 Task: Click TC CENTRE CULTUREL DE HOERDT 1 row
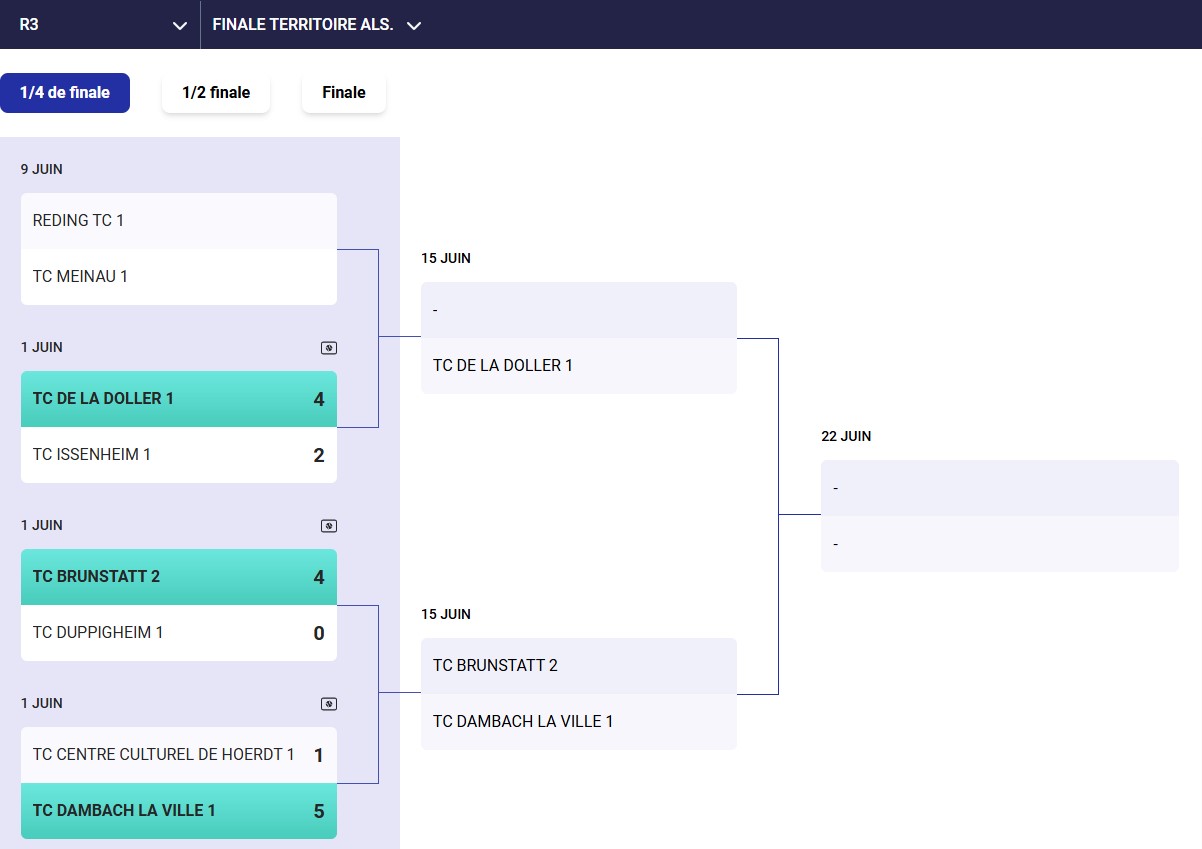[x=179, y=755]
